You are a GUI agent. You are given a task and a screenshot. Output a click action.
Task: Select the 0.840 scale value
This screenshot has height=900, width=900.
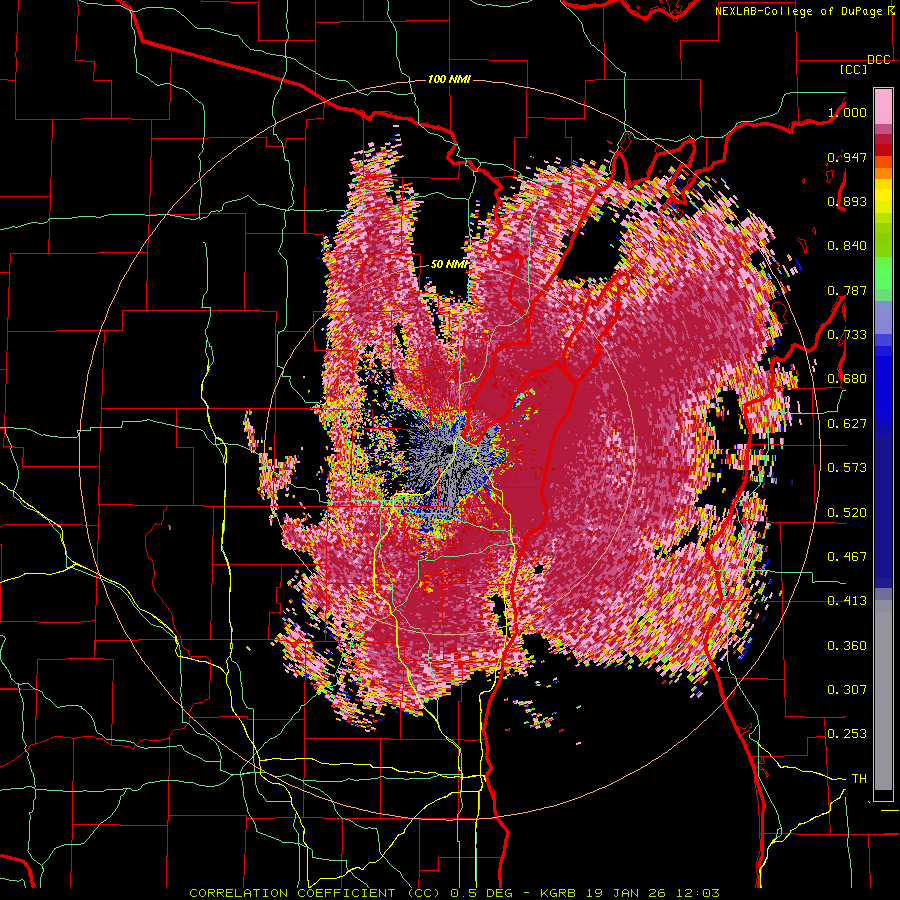click(847, 246)
